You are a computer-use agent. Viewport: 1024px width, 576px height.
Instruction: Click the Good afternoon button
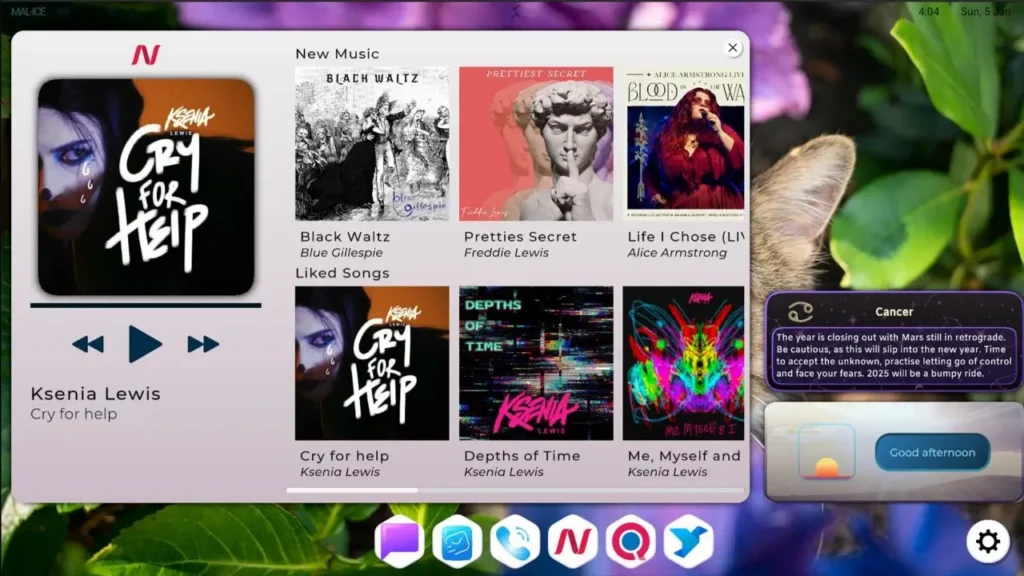point(932,453)
